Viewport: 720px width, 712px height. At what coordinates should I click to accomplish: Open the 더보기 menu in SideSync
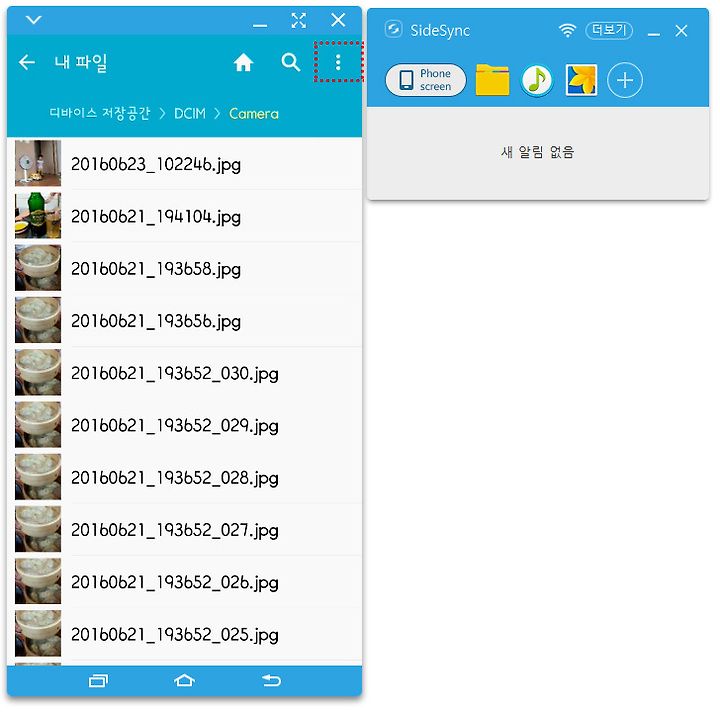click(x=609, y=30)
